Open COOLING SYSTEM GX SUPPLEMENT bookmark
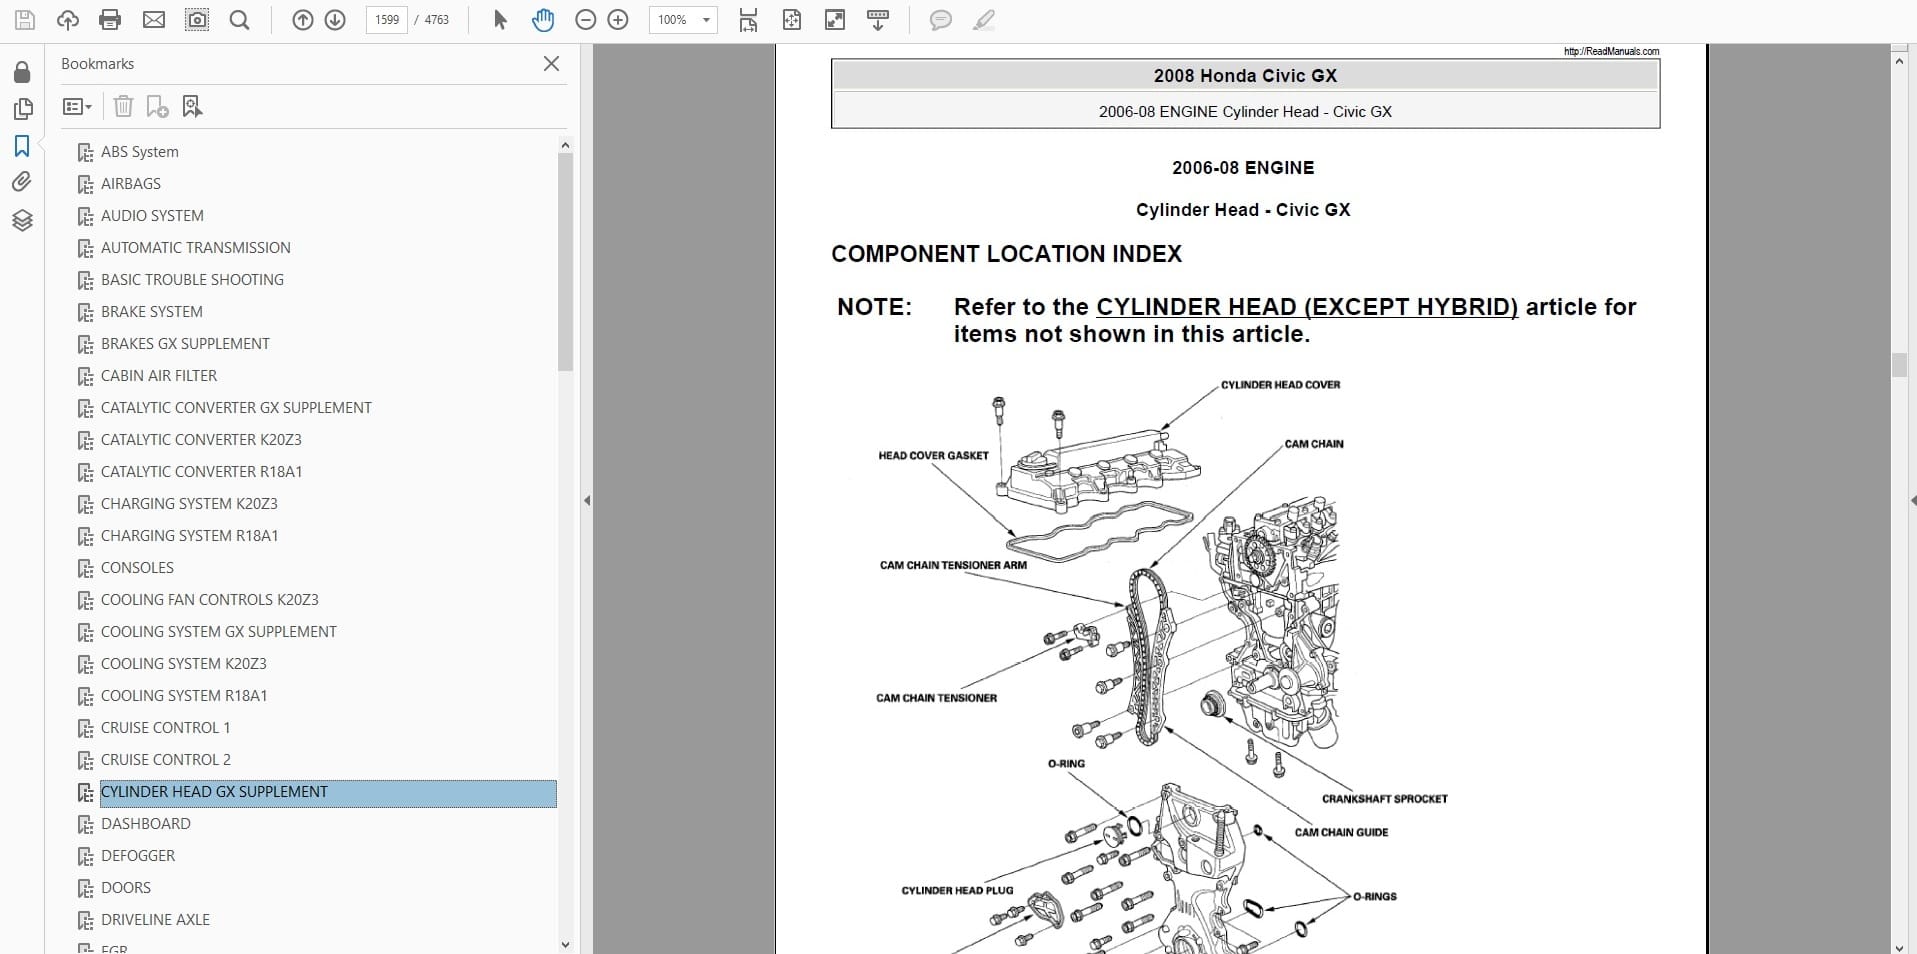This screenshot has width=1917, height=954. pyautogui.click(x=219, y=632)
